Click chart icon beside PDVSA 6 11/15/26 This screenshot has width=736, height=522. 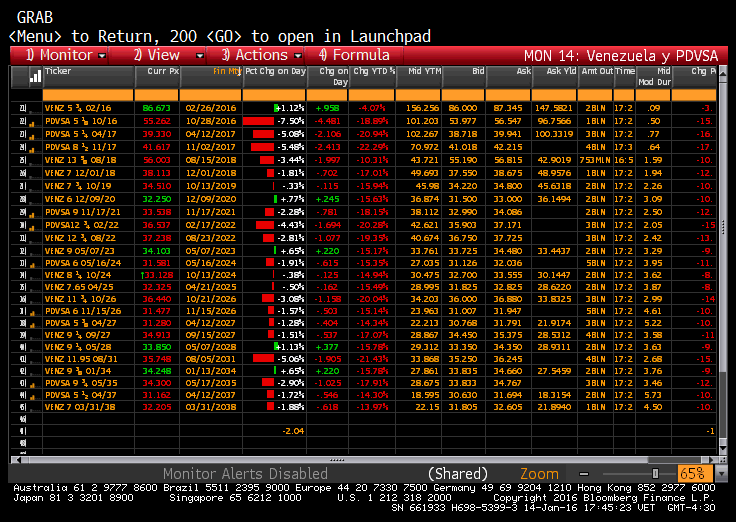click(x=32, y=314)
